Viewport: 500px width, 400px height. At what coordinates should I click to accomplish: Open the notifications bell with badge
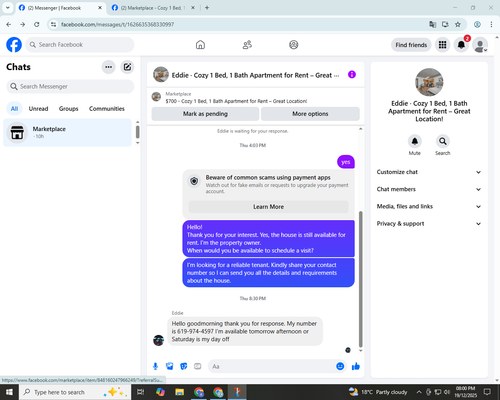tap(461, 45)
